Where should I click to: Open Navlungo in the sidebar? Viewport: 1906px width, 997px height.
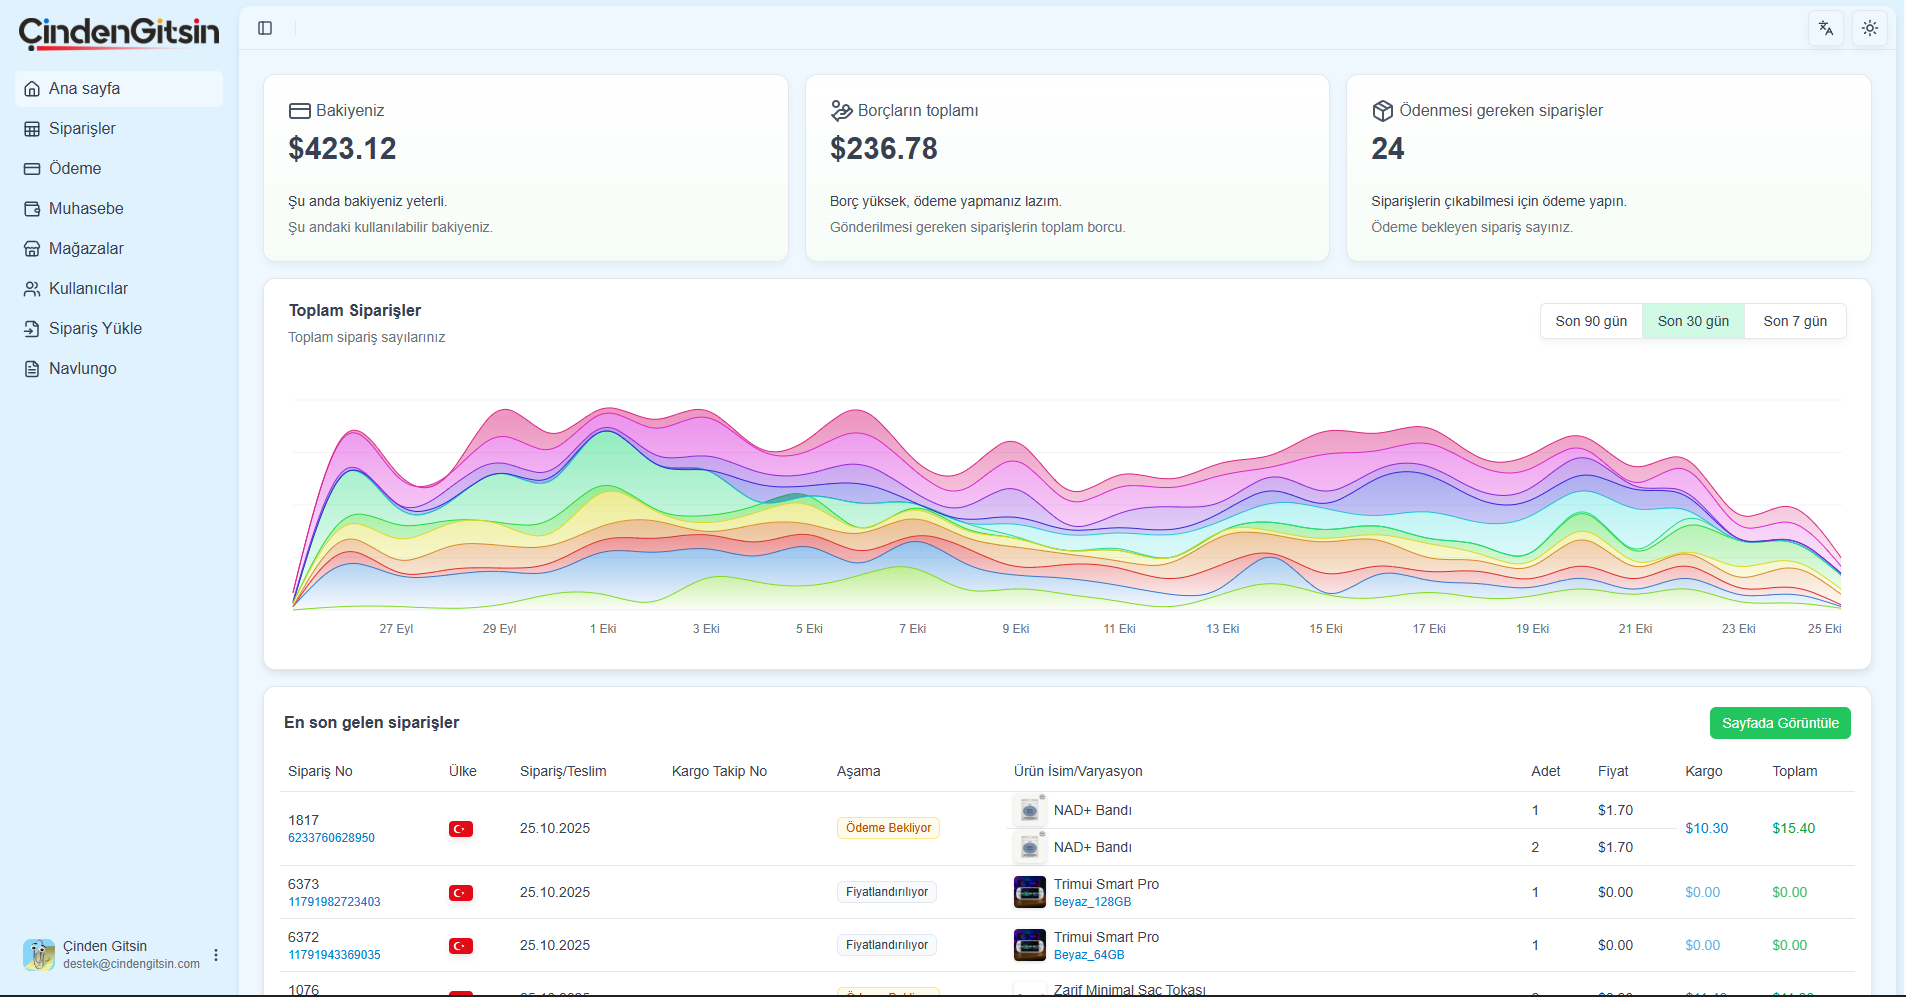point(82,369)
